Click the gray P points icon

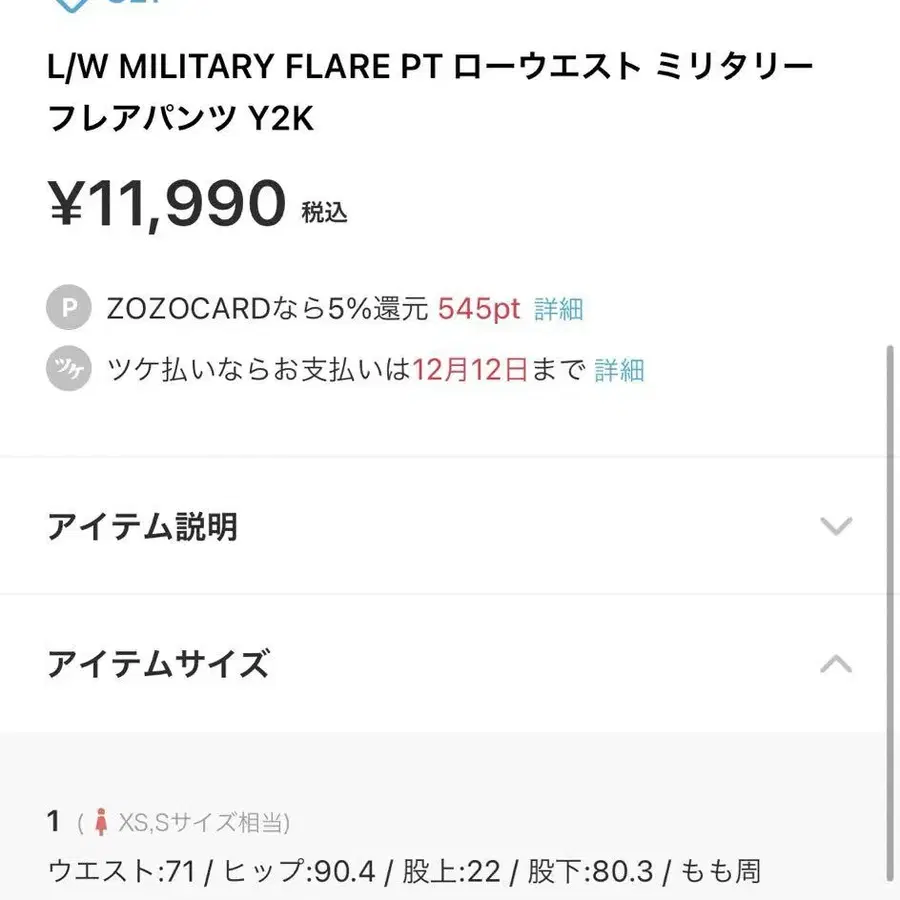69,309
